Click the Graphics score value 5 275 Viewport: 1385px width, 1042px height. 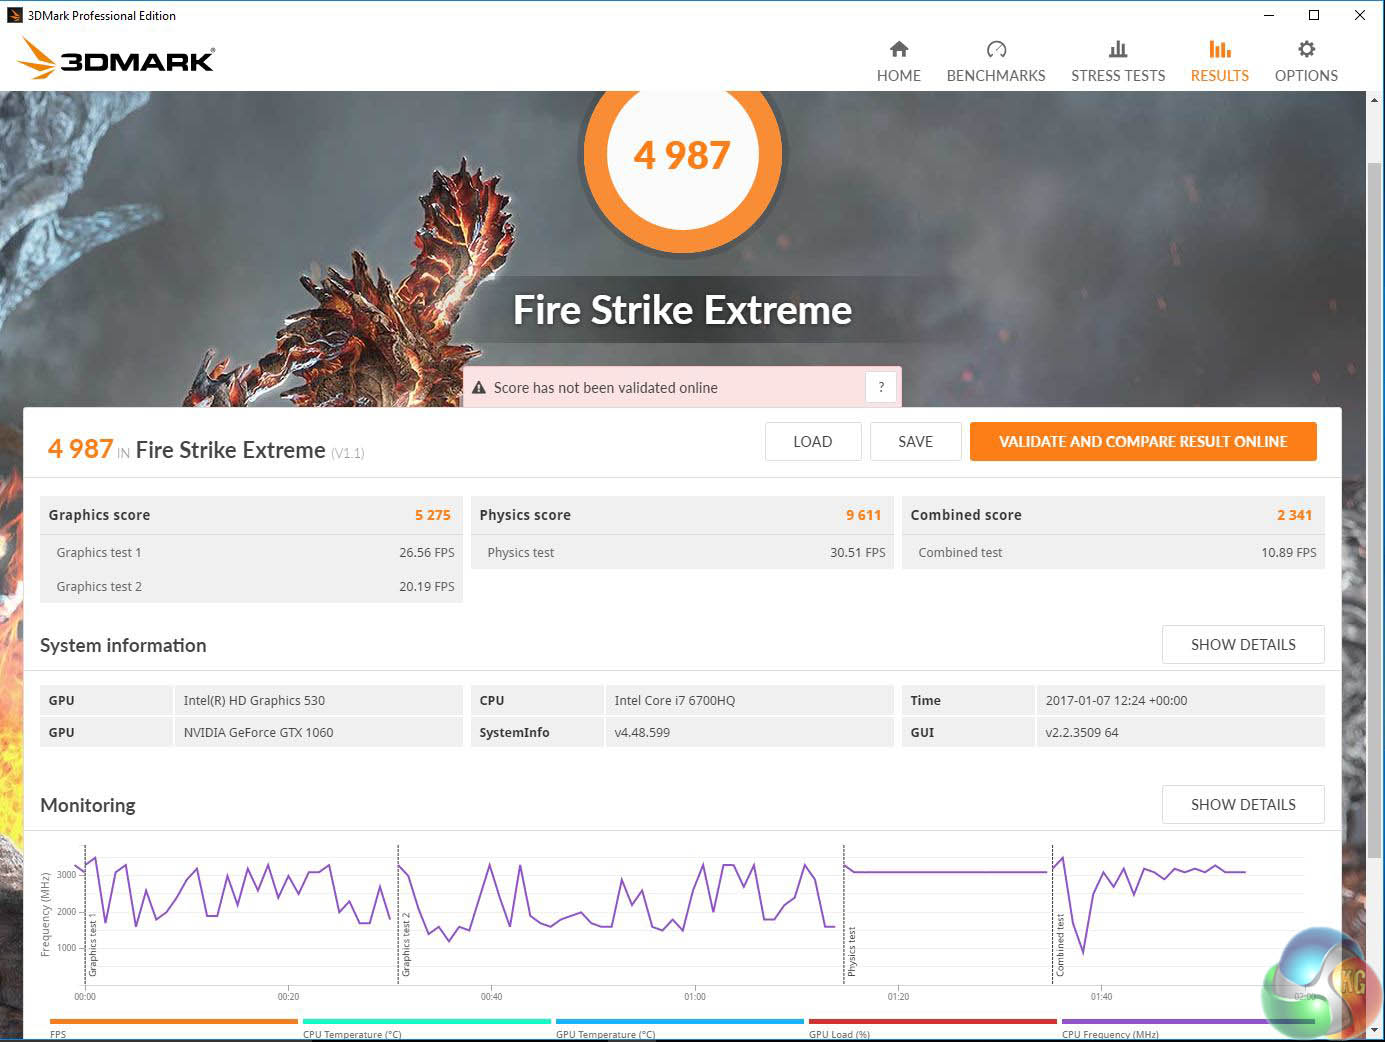click(433, 515)
